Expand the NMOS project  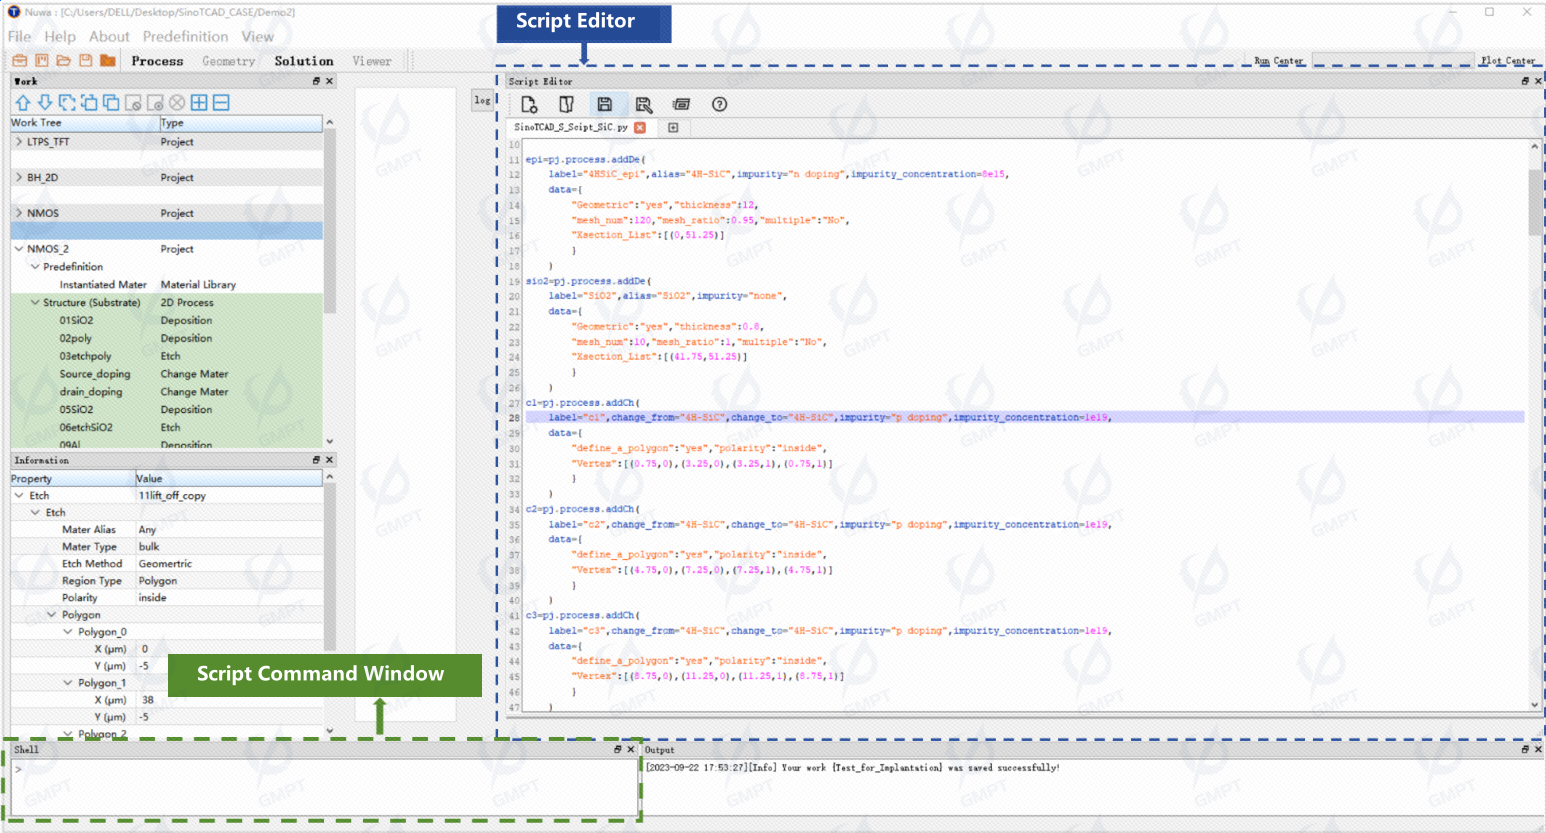coord(19,213)
